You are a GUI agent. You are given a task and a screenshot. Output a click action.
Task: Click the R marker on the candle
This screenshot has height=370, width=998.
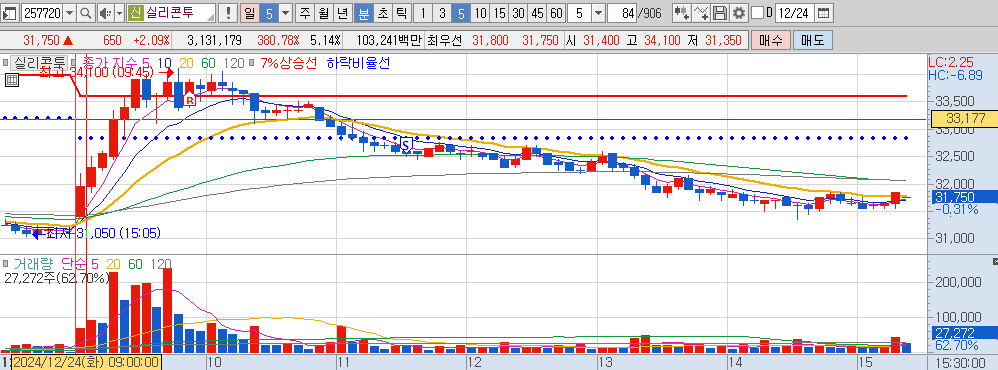[x=190, y=100]
